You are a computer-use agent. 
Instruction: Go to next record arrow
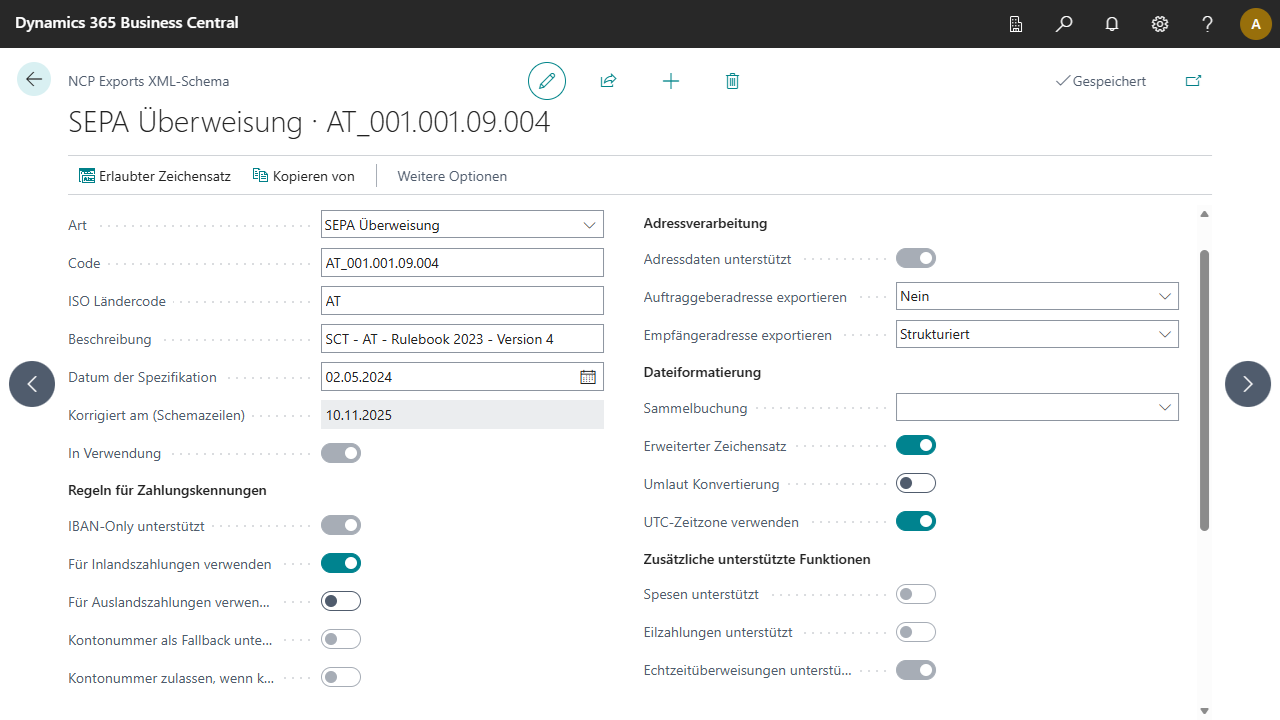tap(1248, 384)
